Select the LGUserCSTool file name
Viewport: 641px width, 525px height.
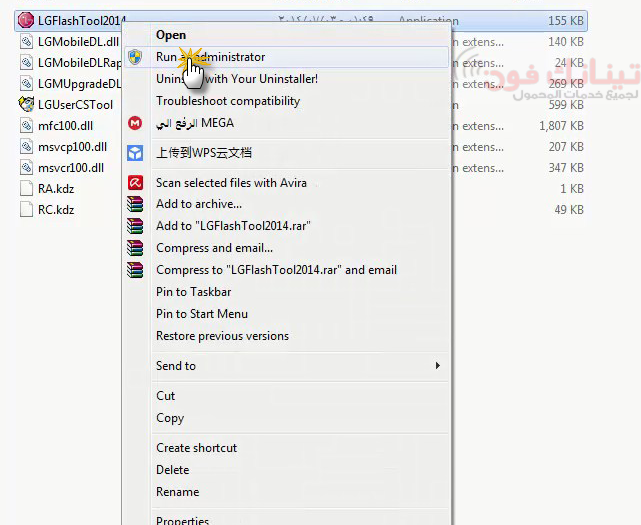(75, 105)
